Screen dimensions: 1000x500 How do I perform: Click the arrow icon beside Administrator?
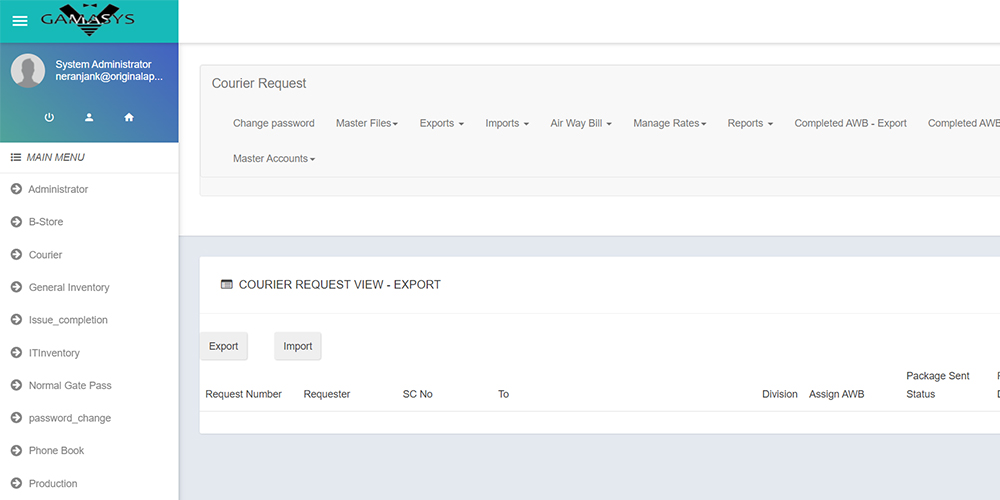pyautogui.click(x=16, y=189)
